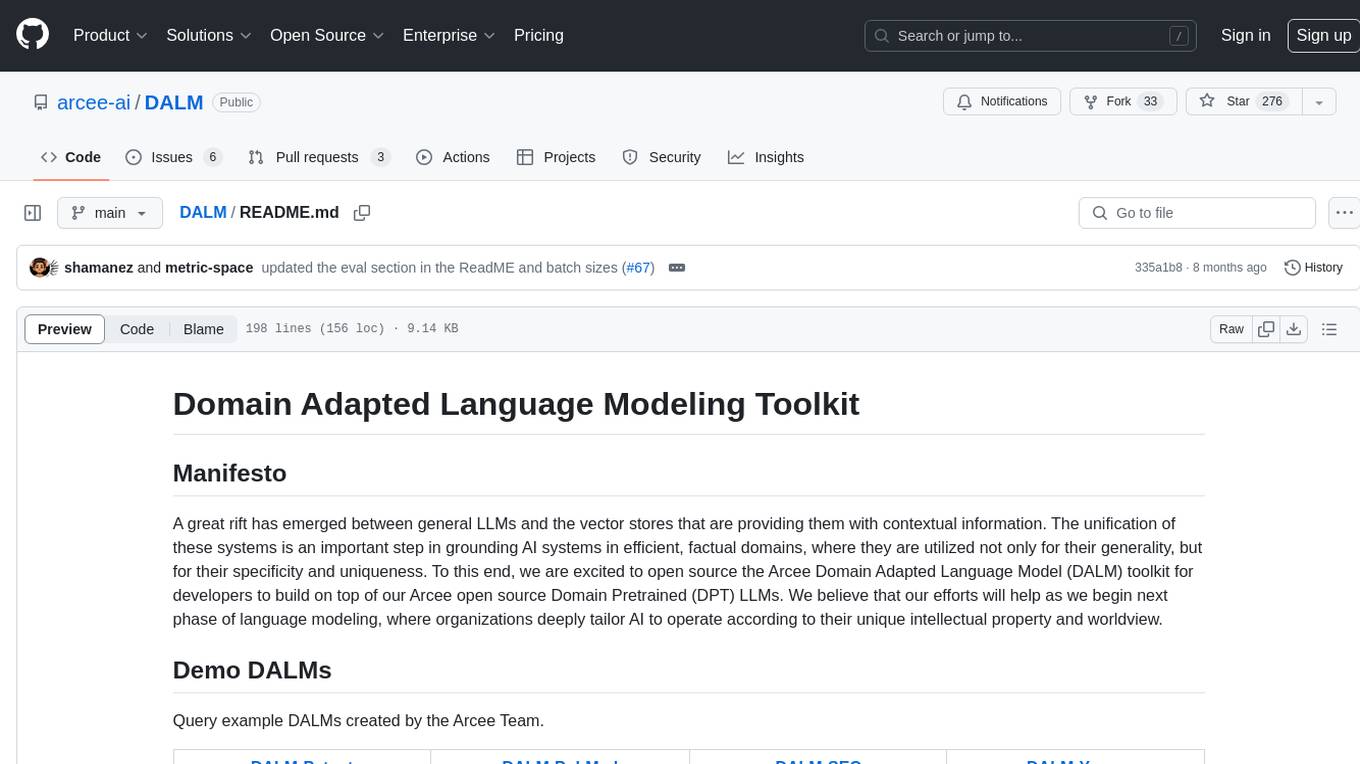Click the Manifesto heading
This screenshot has width=1360, height=764.
coord(230,473)
